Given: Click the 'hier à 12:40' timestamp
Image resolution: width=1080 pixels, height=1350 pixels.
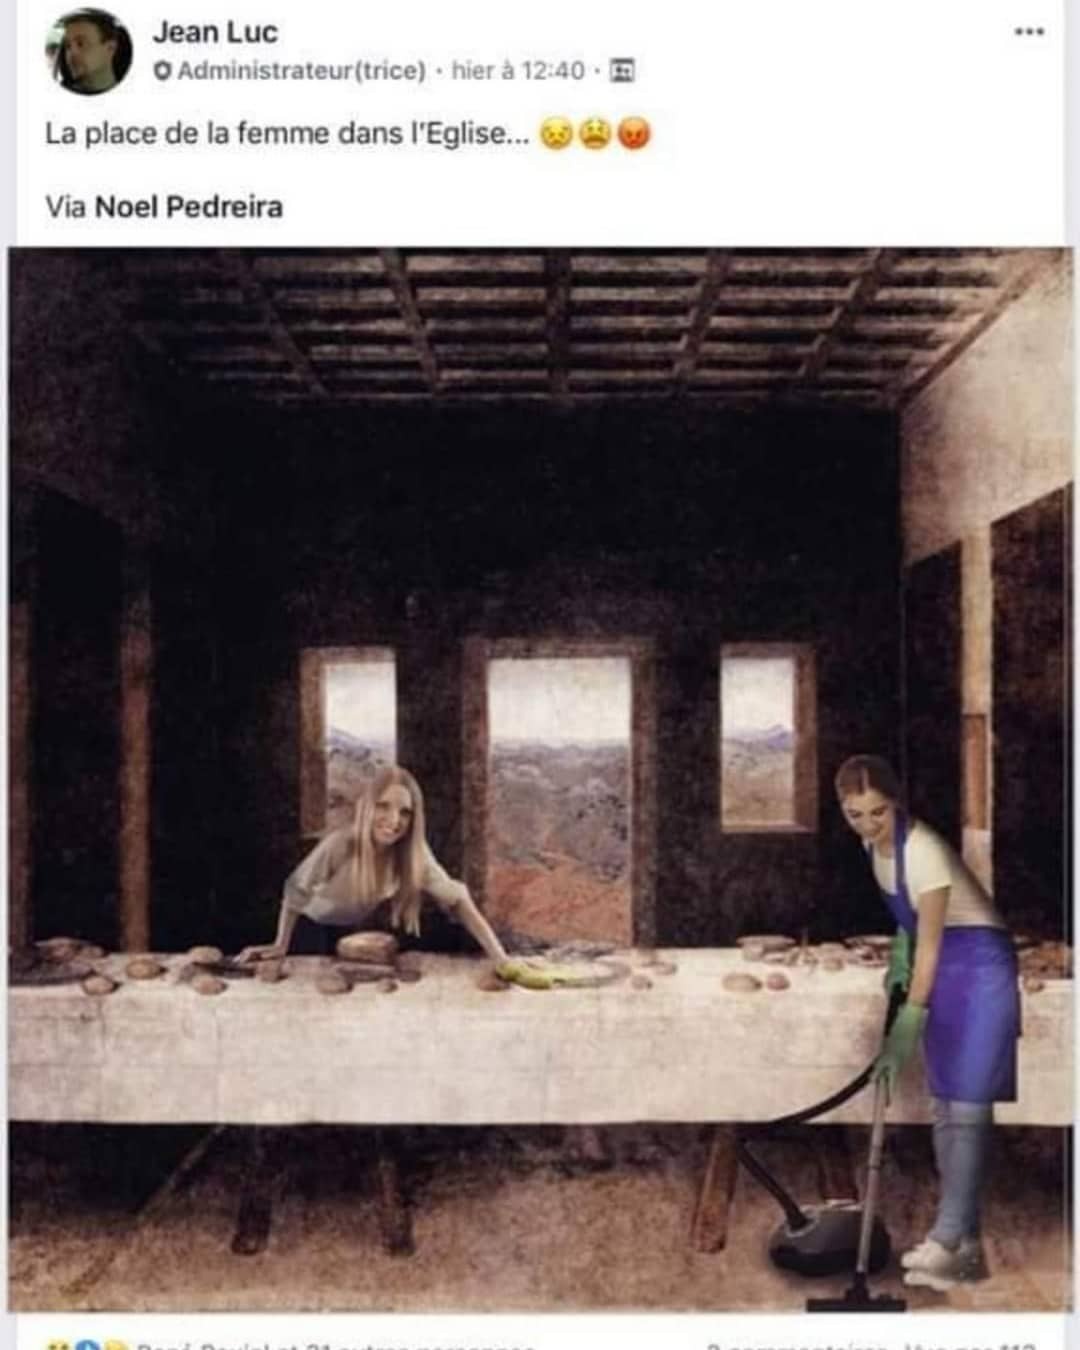Looking at the screenshot, I should tap(518, 71).
